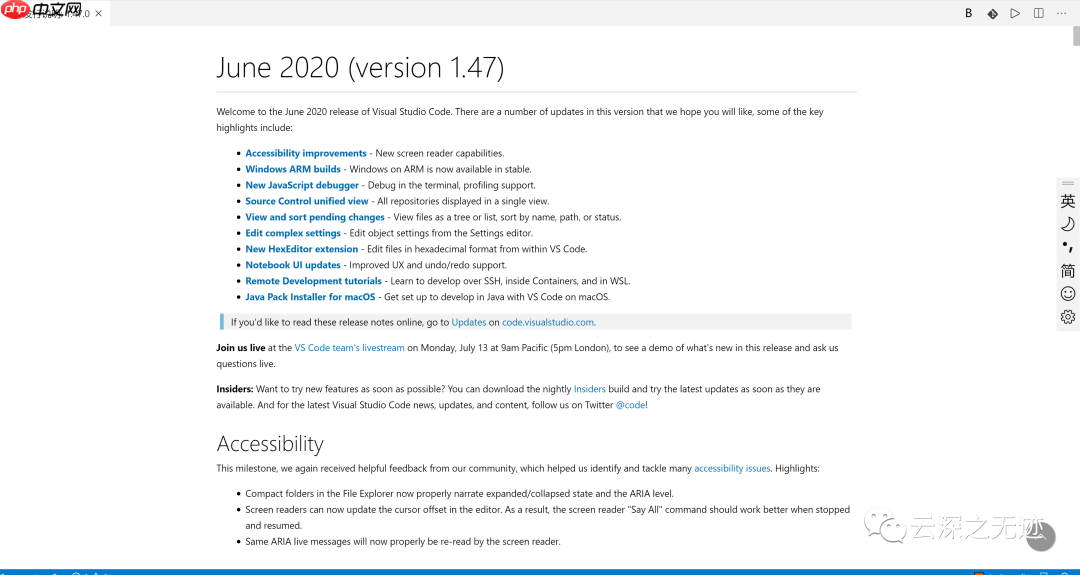Split the editor with the split icon
The height and width of the screenshot is (575, 1080).
[1039, 13]
